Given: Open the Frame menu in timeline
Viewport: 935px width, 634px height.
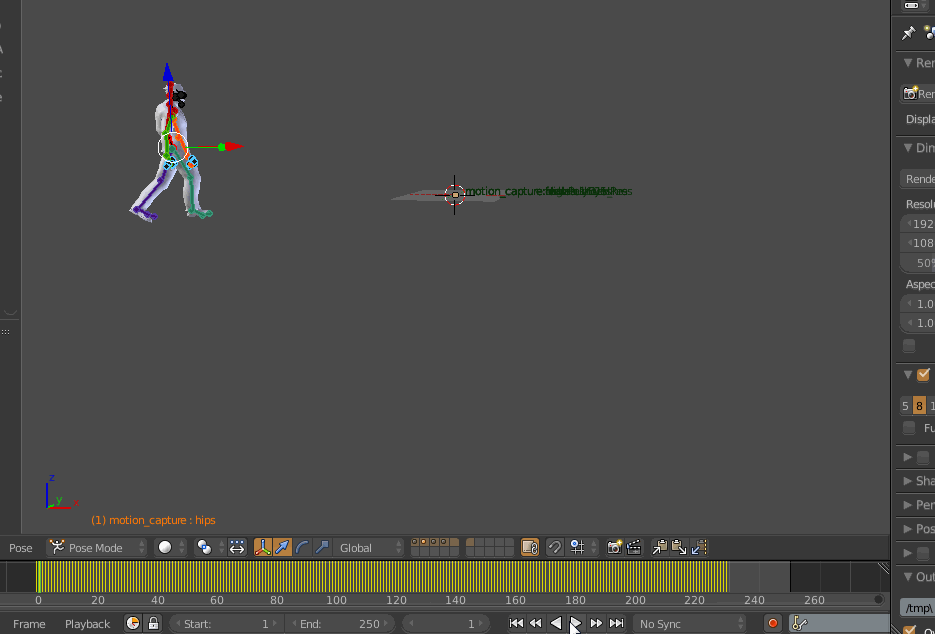Looking at the screenshot, I should (x=29, y=624).
